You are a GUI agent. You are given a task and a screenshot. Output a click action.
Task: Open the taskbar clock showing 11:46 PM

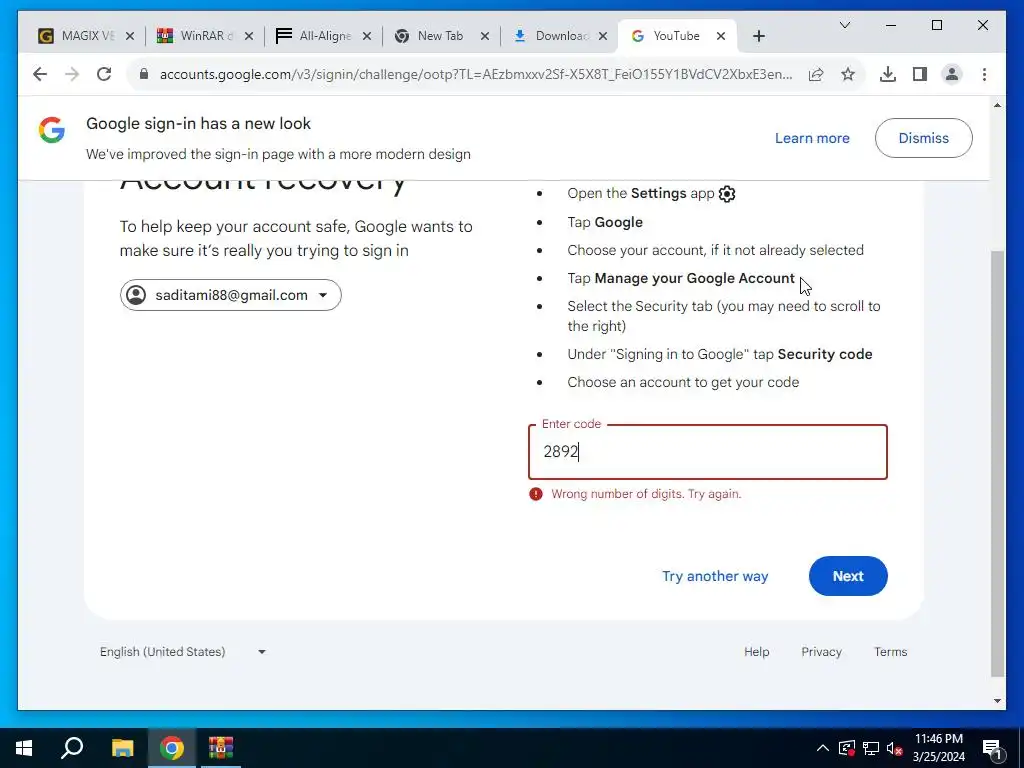(938, 748)
